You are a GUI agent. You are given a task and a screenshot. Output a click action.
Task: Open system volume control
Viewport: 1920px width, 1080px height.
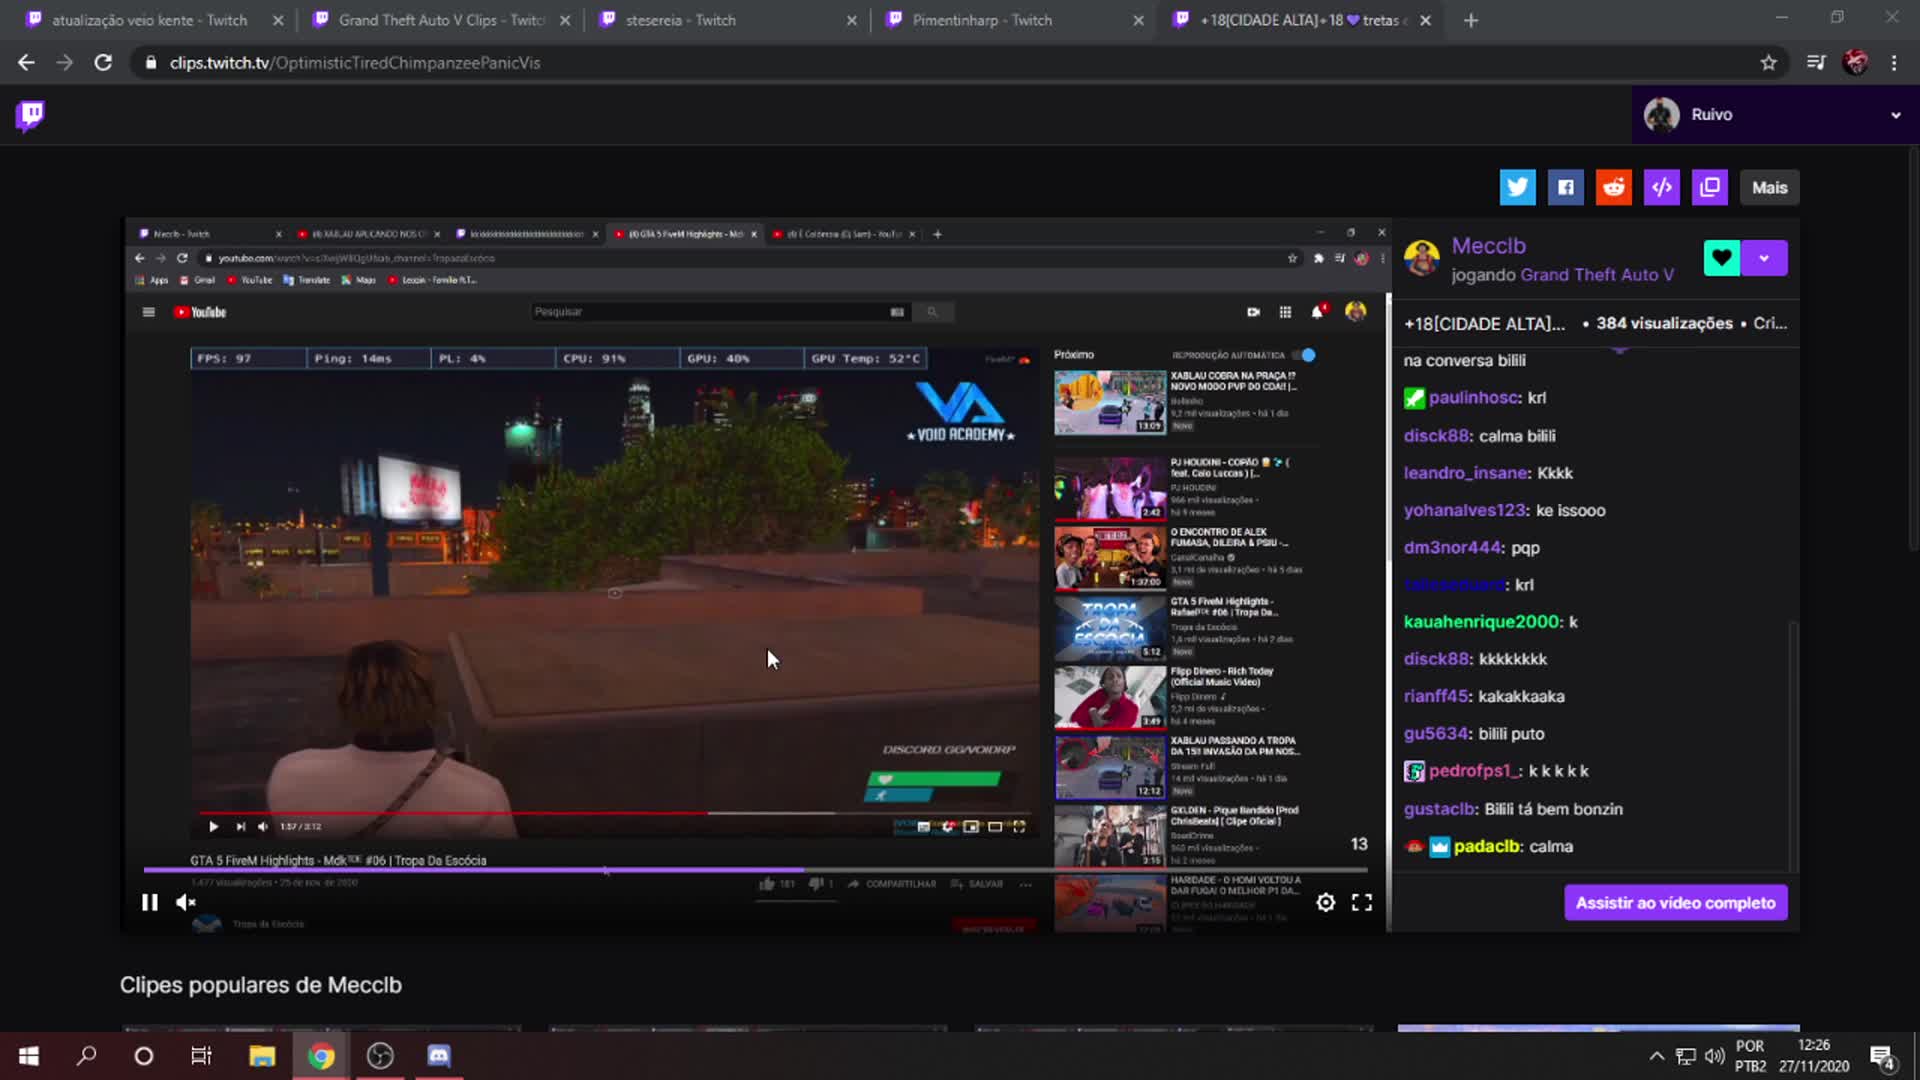(x=1715, y=1056)
